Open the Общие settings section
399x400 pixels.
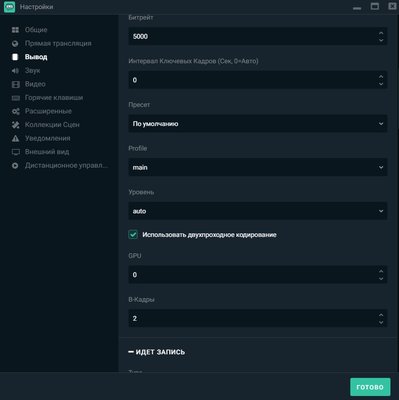(x=36, y=30)
